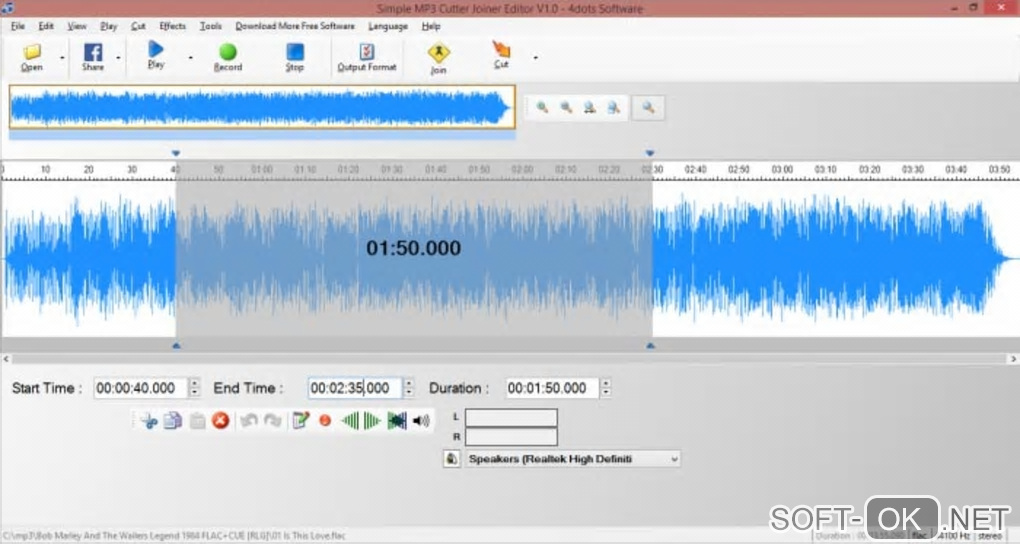Click the L channel level meter
Image resolution: width=1020 pixels, height=544 pixels.
tap(511, 417)
